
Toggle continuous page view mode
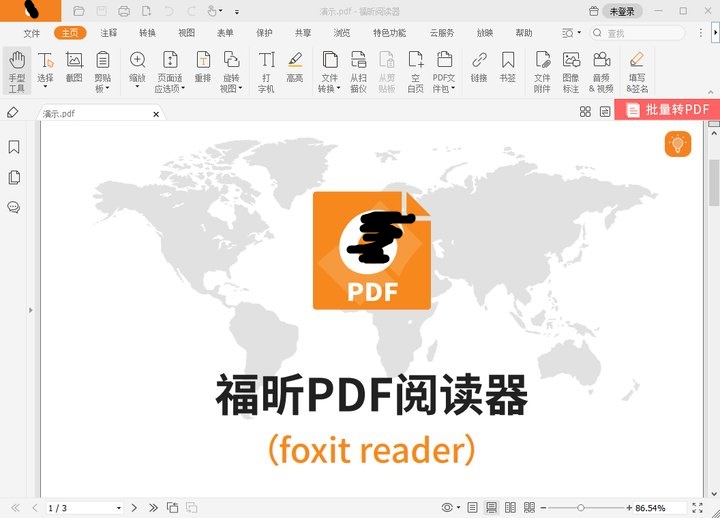[491, 507]
